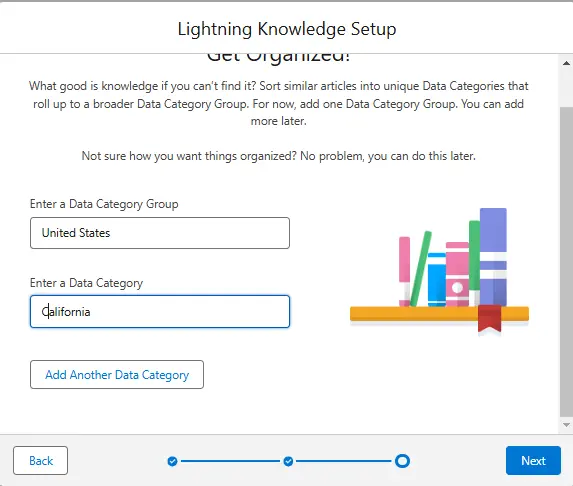
Task: Click the blue book in illustration
Action: pos(437,280)
